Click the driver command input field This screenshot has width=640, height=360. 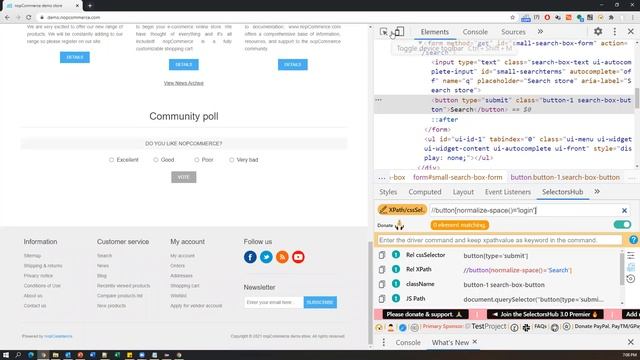499,240
